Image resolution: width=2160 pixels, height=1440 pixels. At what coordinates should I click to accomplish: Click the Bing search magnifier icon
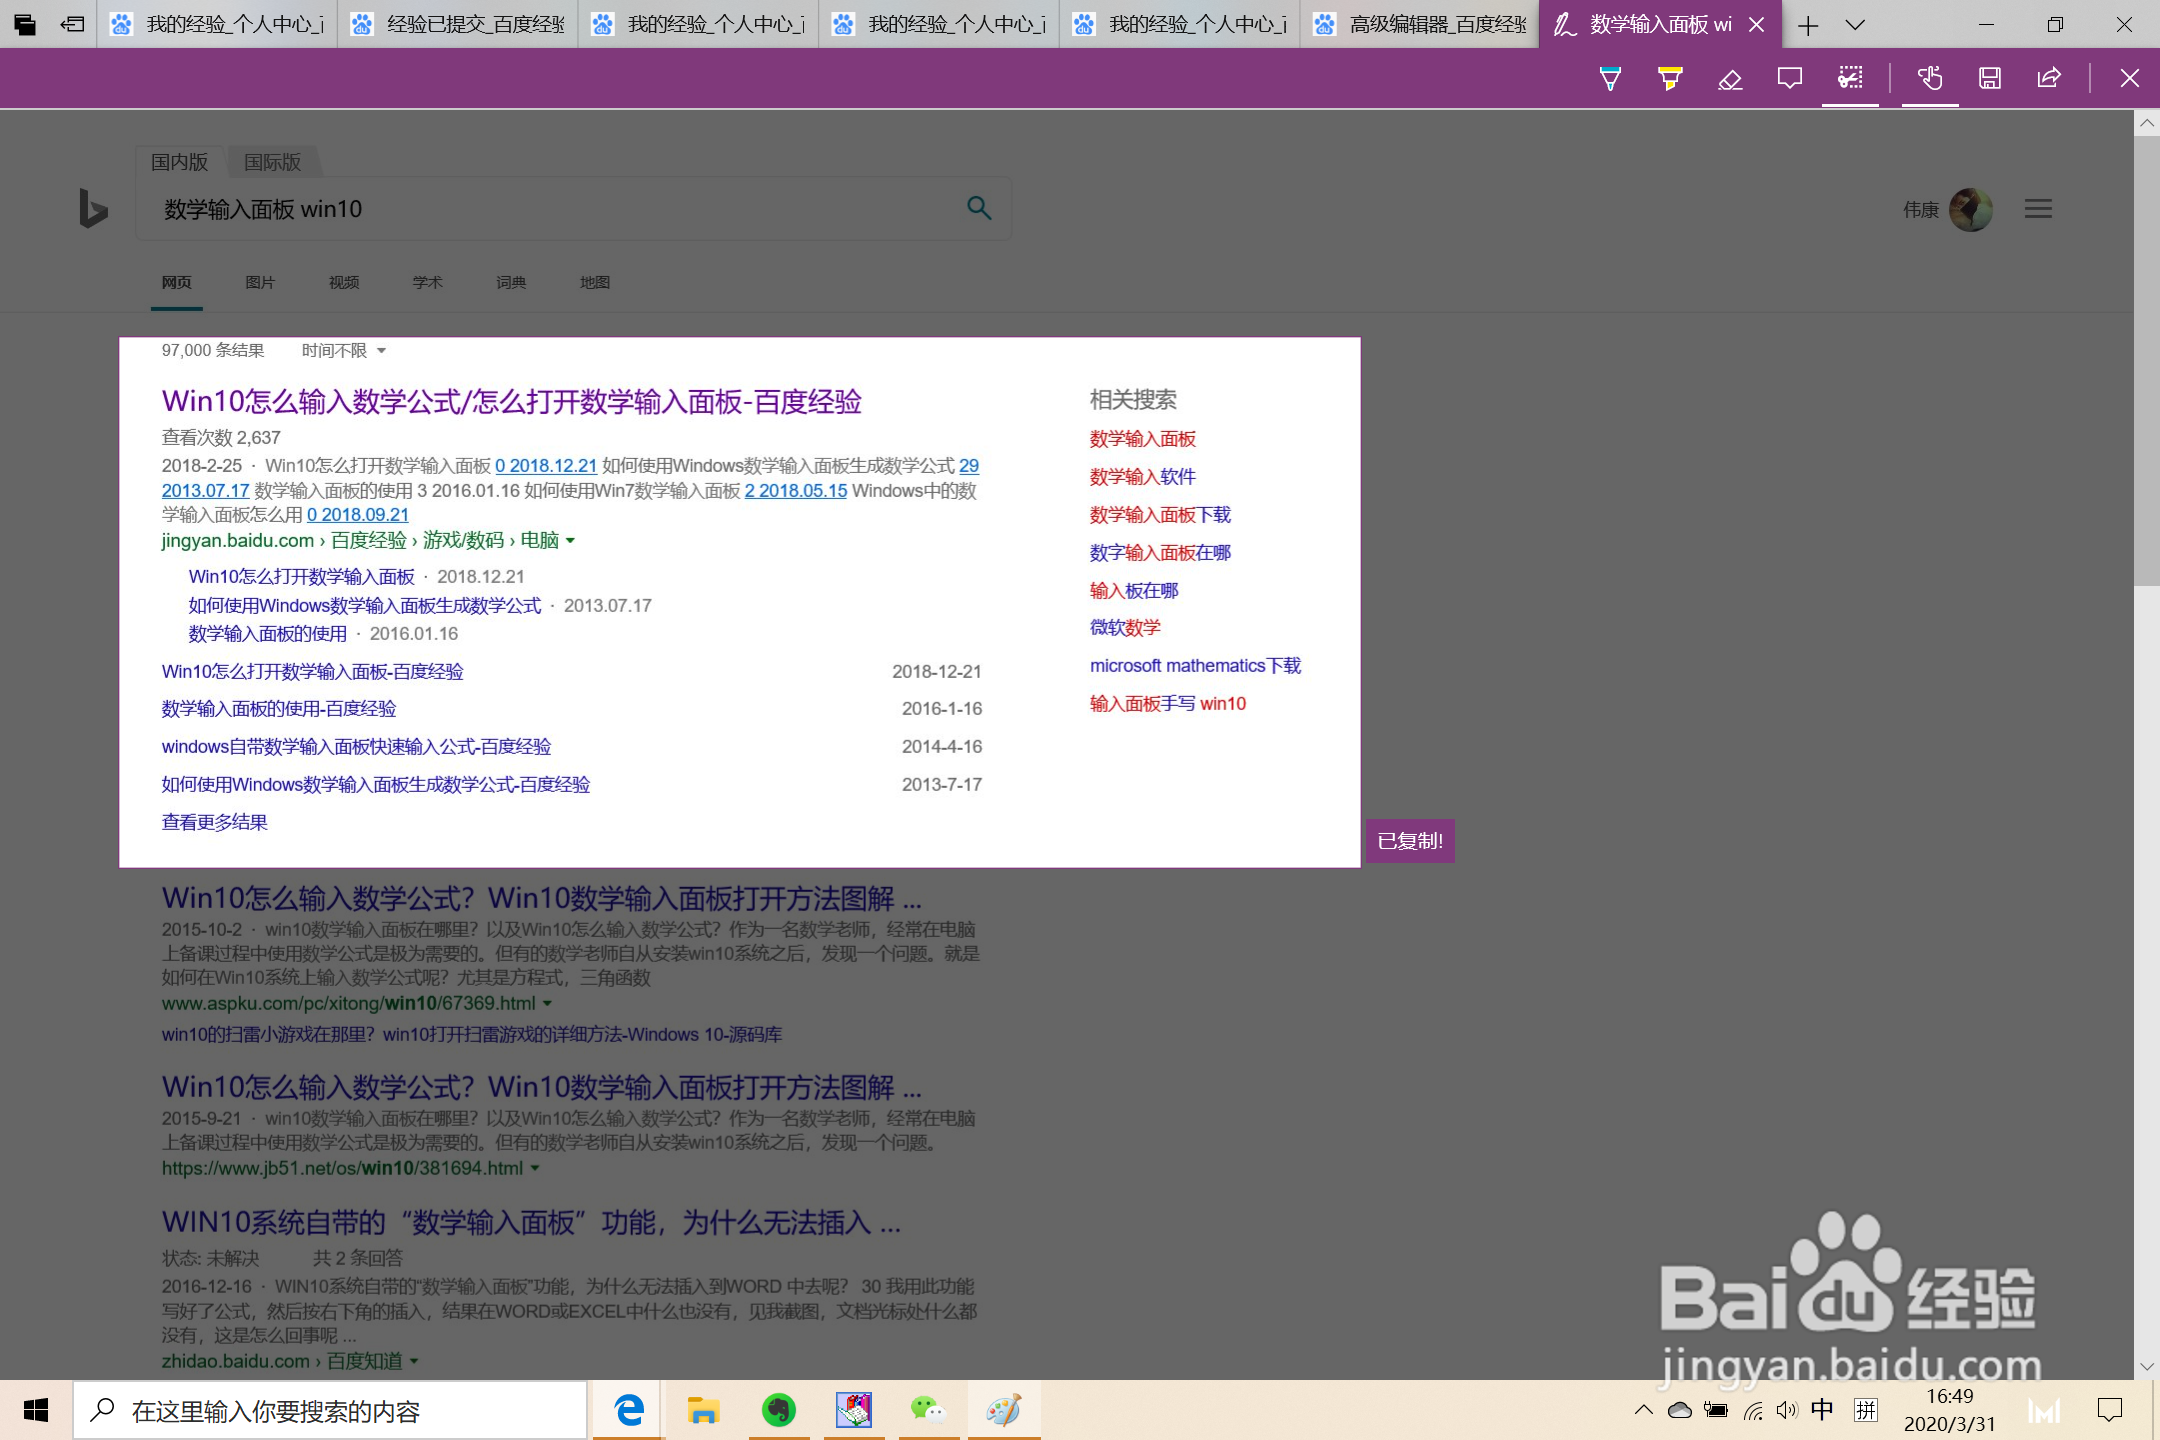point(979,208)
